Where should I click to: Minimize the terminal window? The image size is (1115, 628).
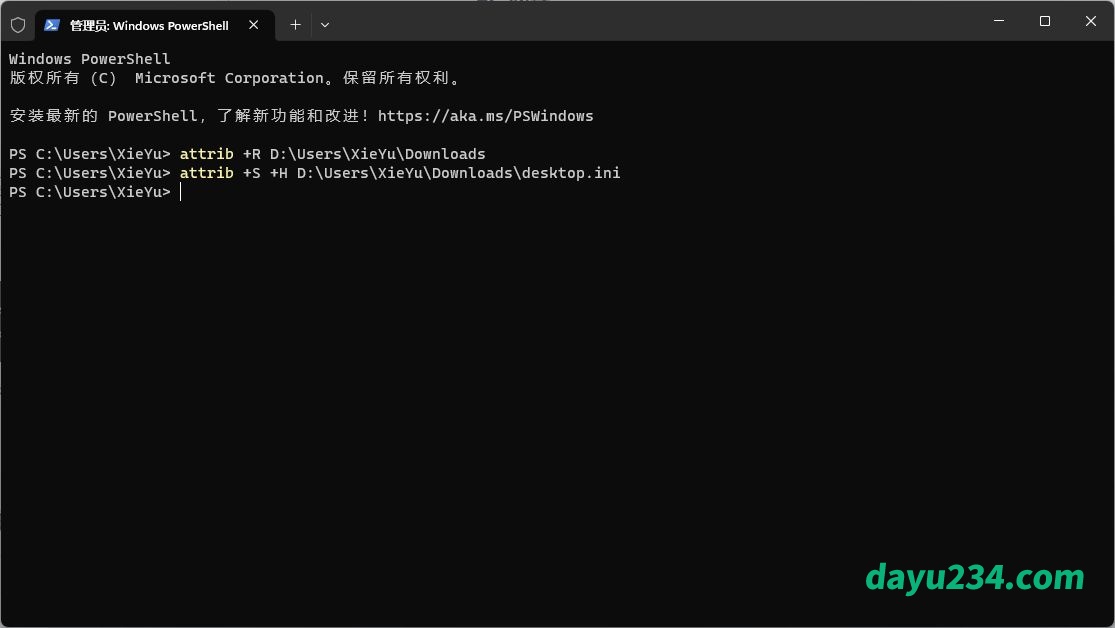pos(998,21)
